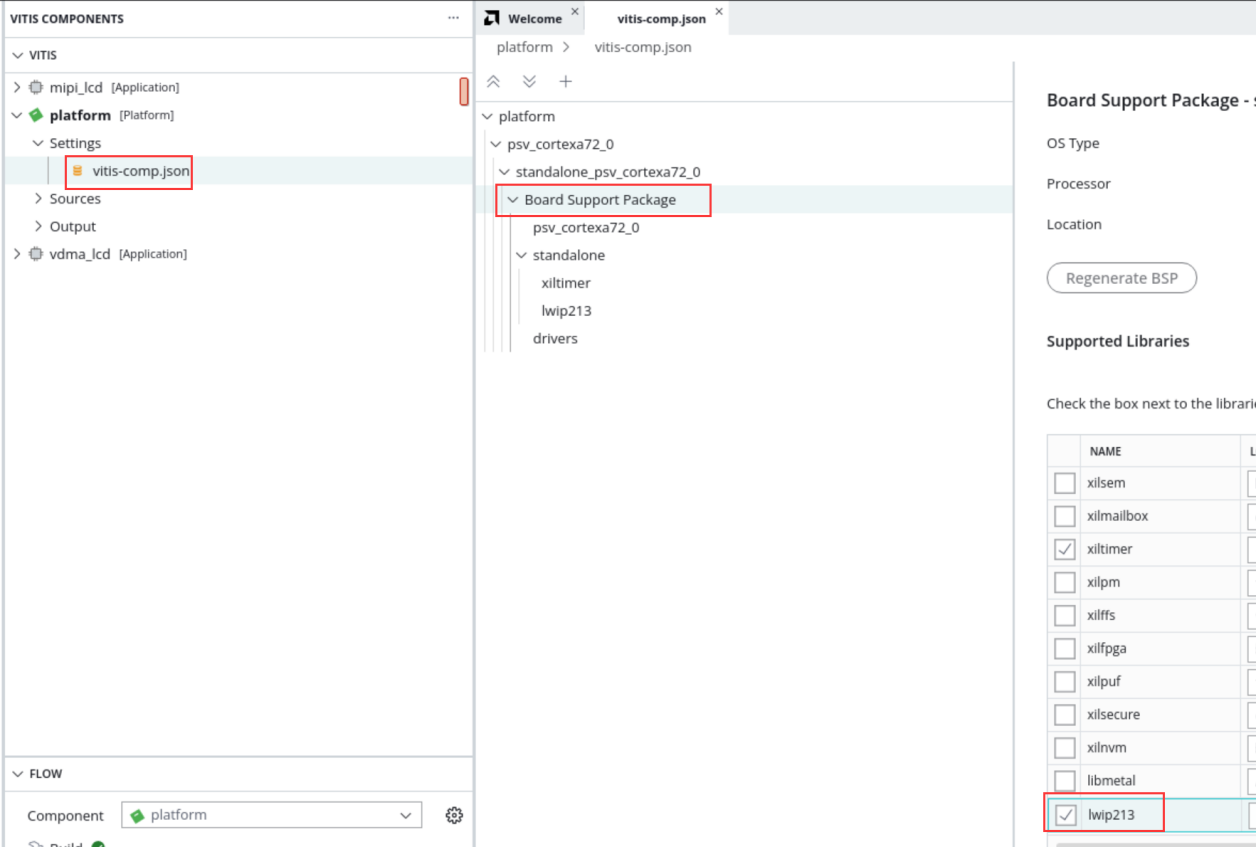Expand the mipi_lcd application node
Image resolution: width=1256 pixels, height=847 pixels.
point(17,87)
